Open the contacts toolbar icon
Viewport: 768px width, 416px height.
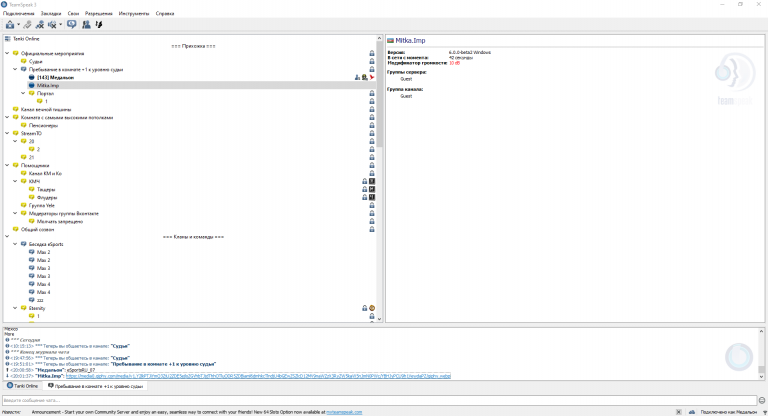[86, 24]
